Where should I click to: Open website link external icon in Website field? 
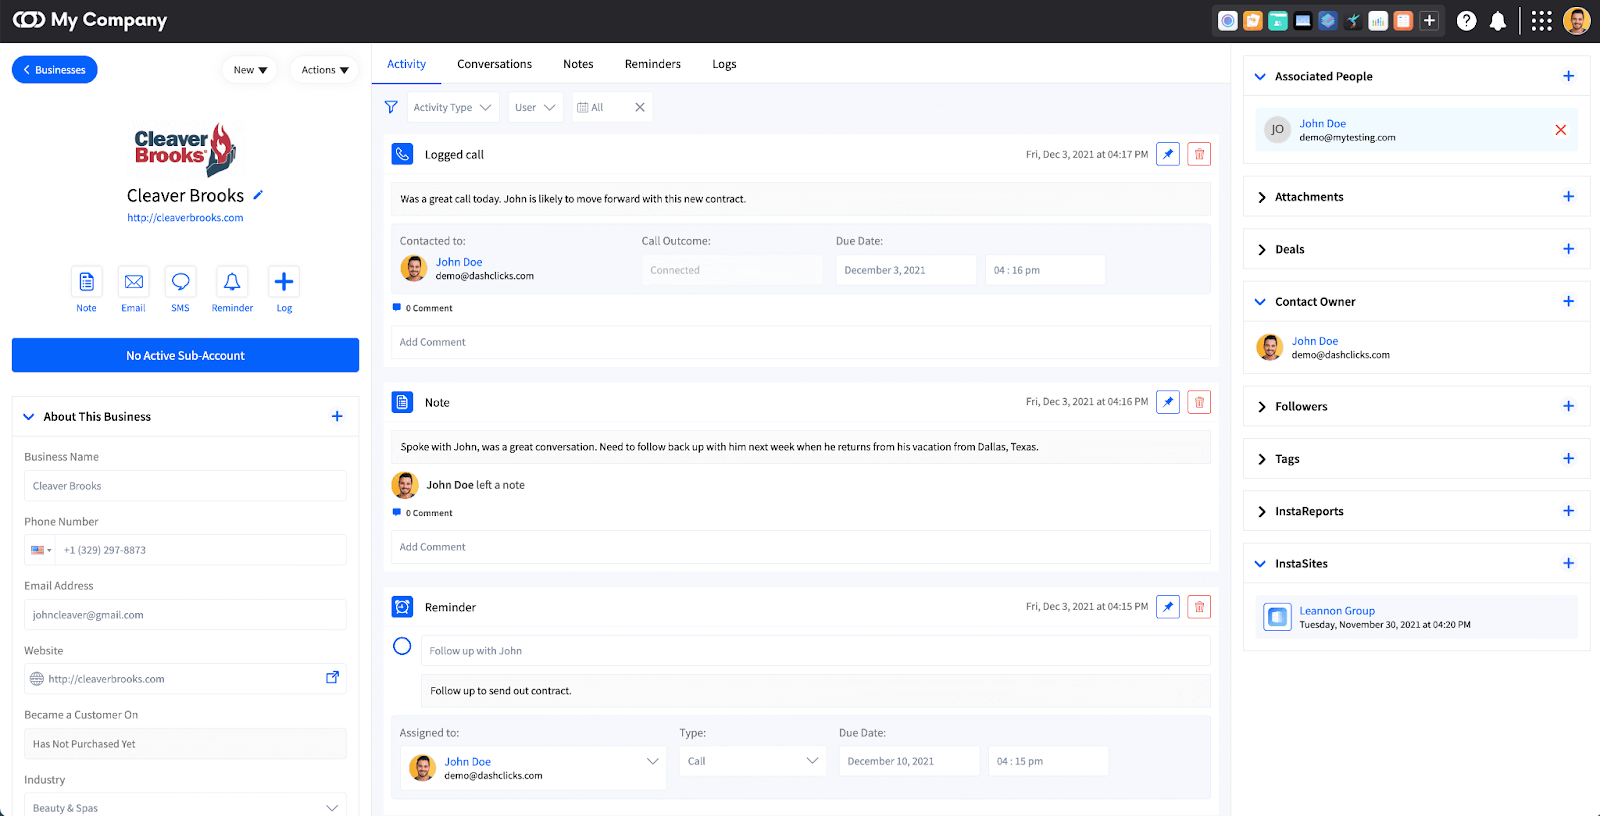pyautogui.click(x=333, y=678)
